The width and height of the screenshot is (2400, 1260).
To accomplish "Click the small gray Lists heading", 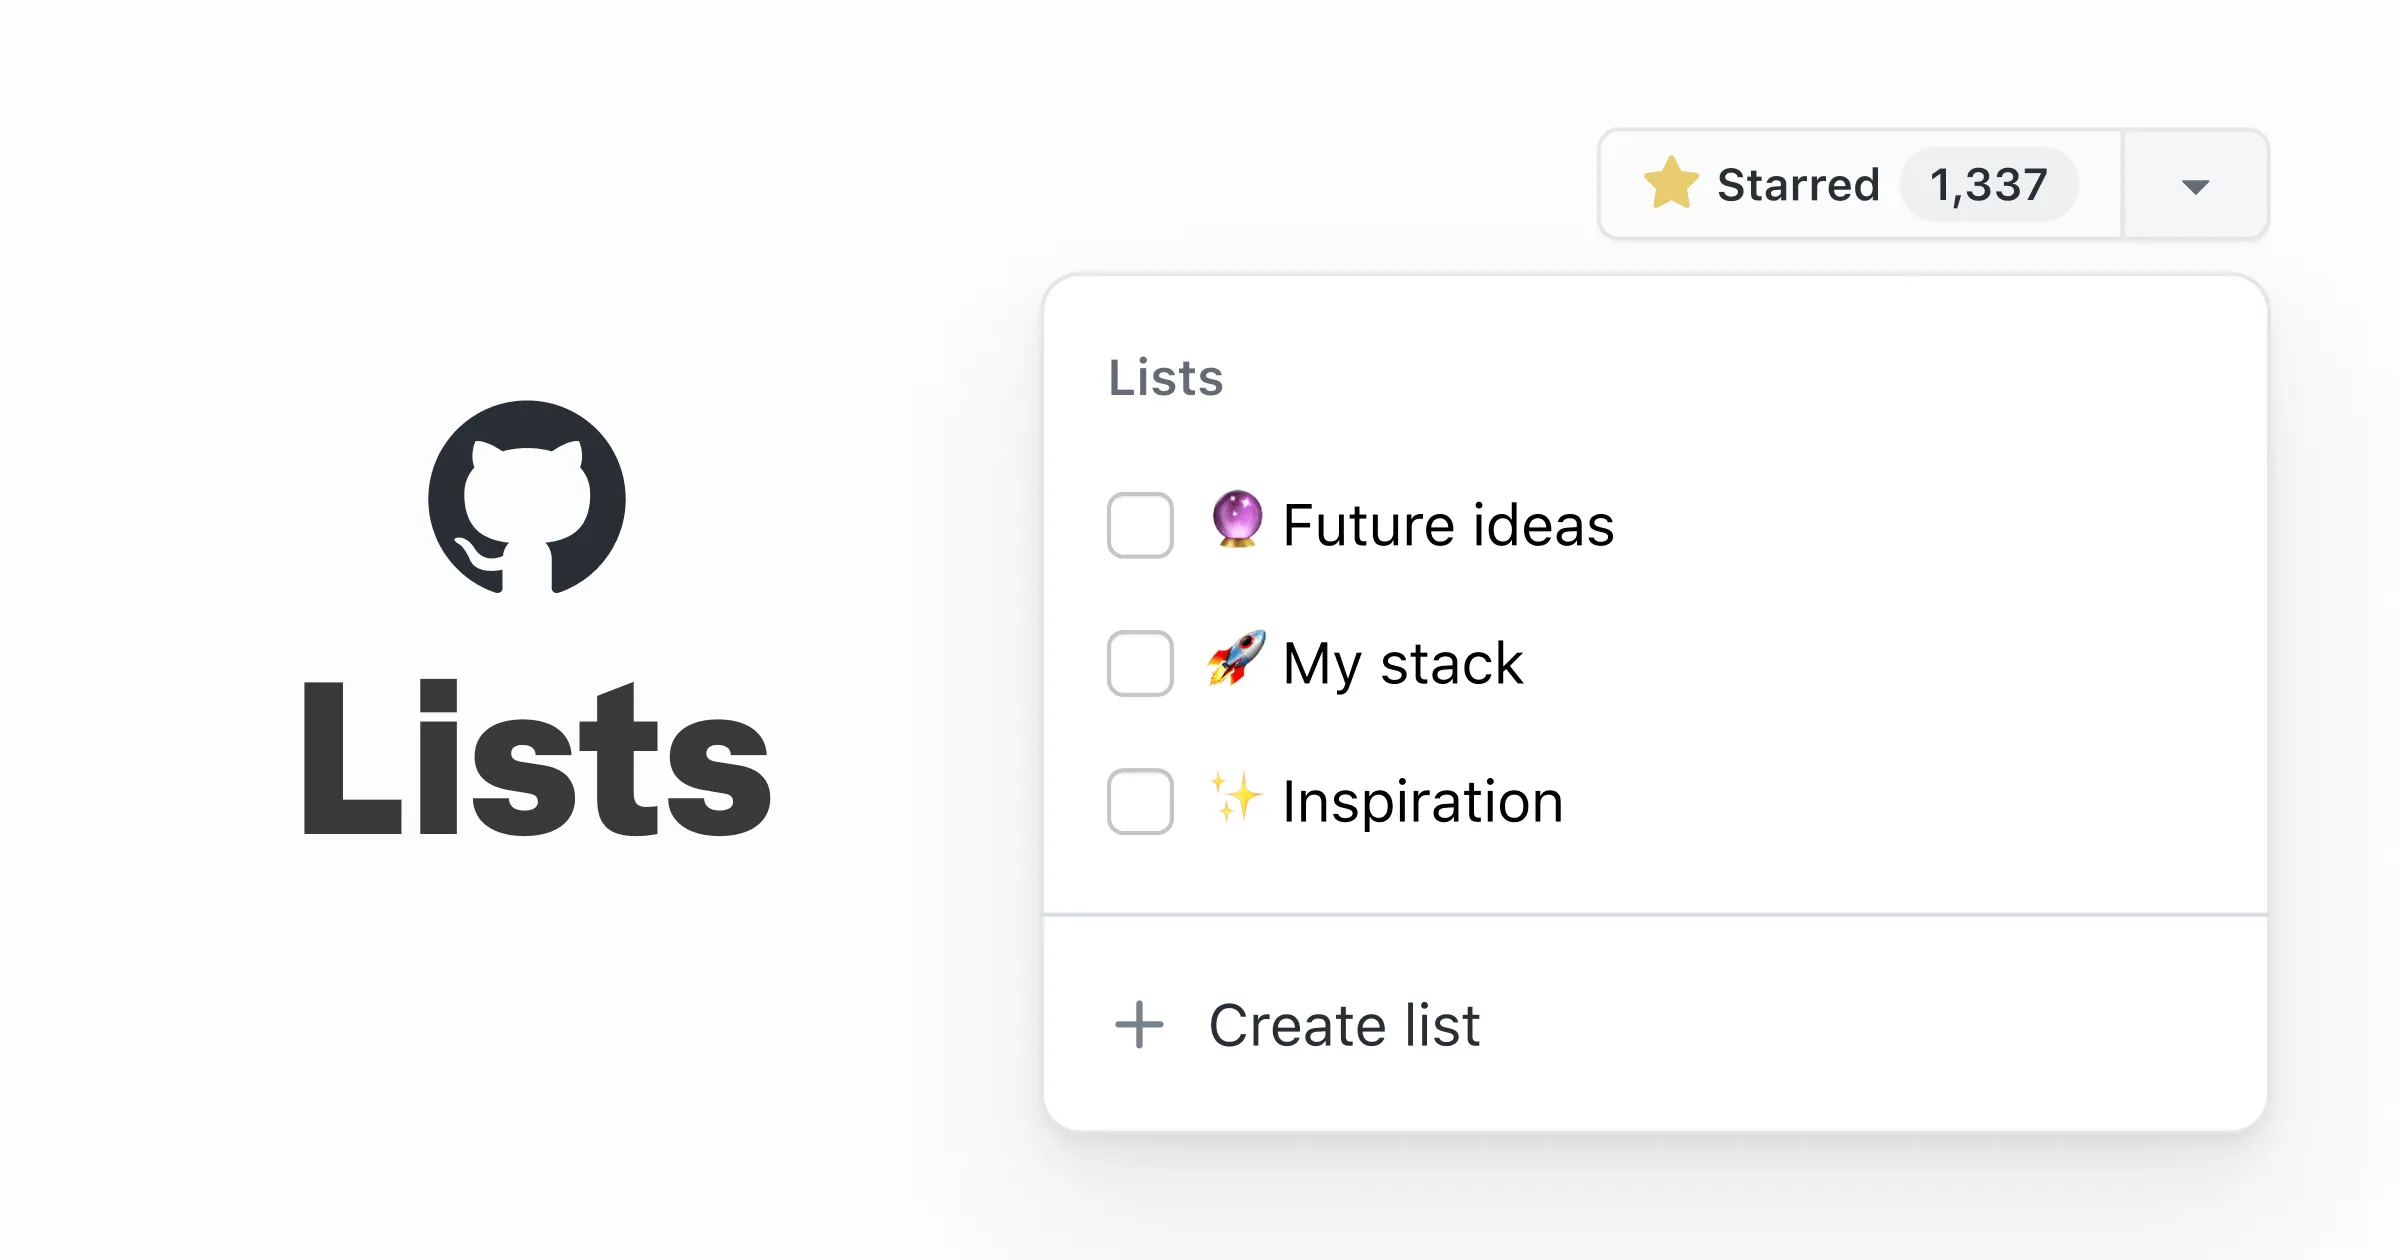I will pos(1166,378).
